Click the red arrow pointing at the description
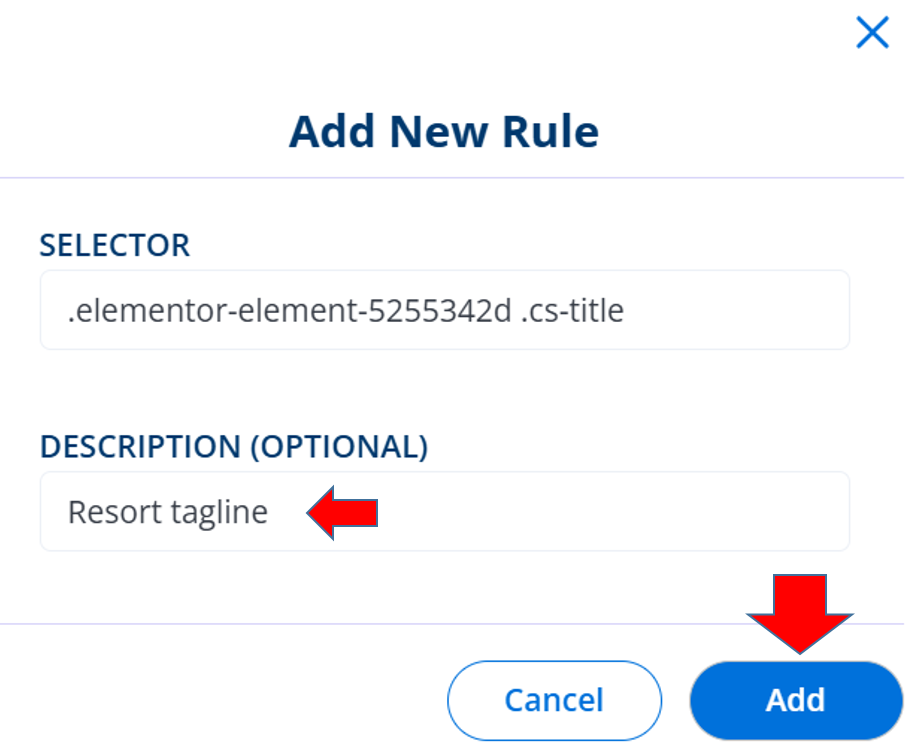Screen dimensions: 908x752 (x=342, y=513)
